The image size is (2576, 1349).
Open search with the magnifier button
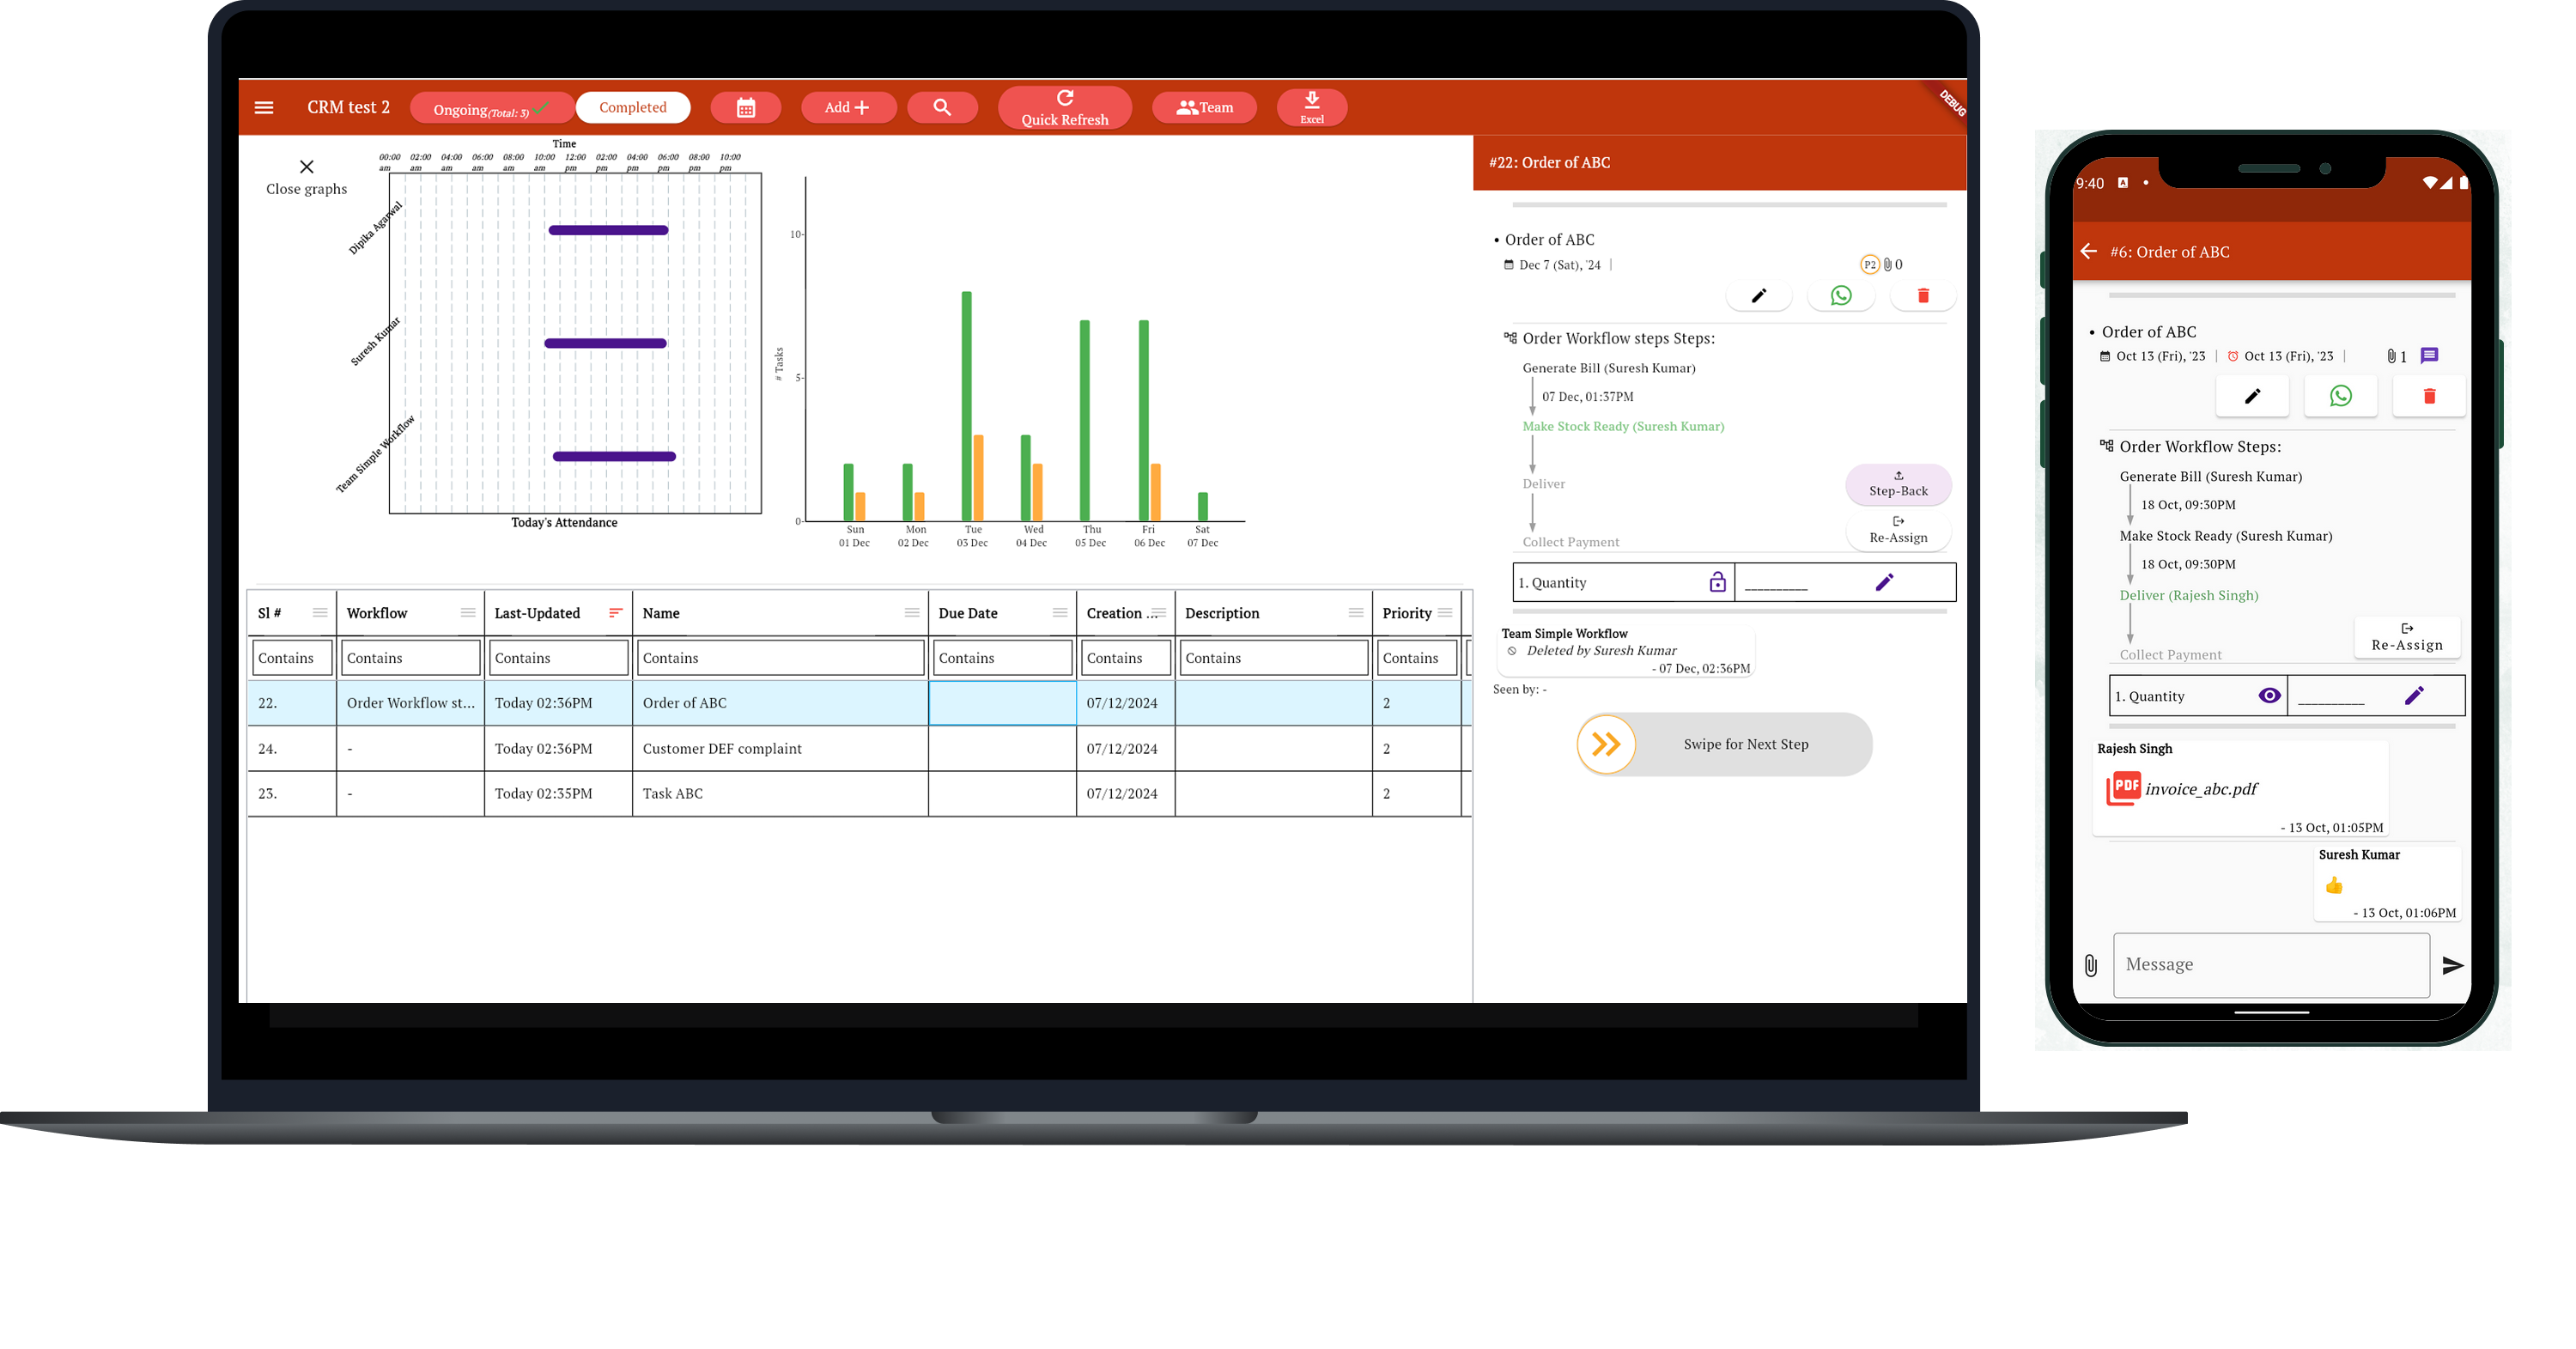(x=942, y=107)
